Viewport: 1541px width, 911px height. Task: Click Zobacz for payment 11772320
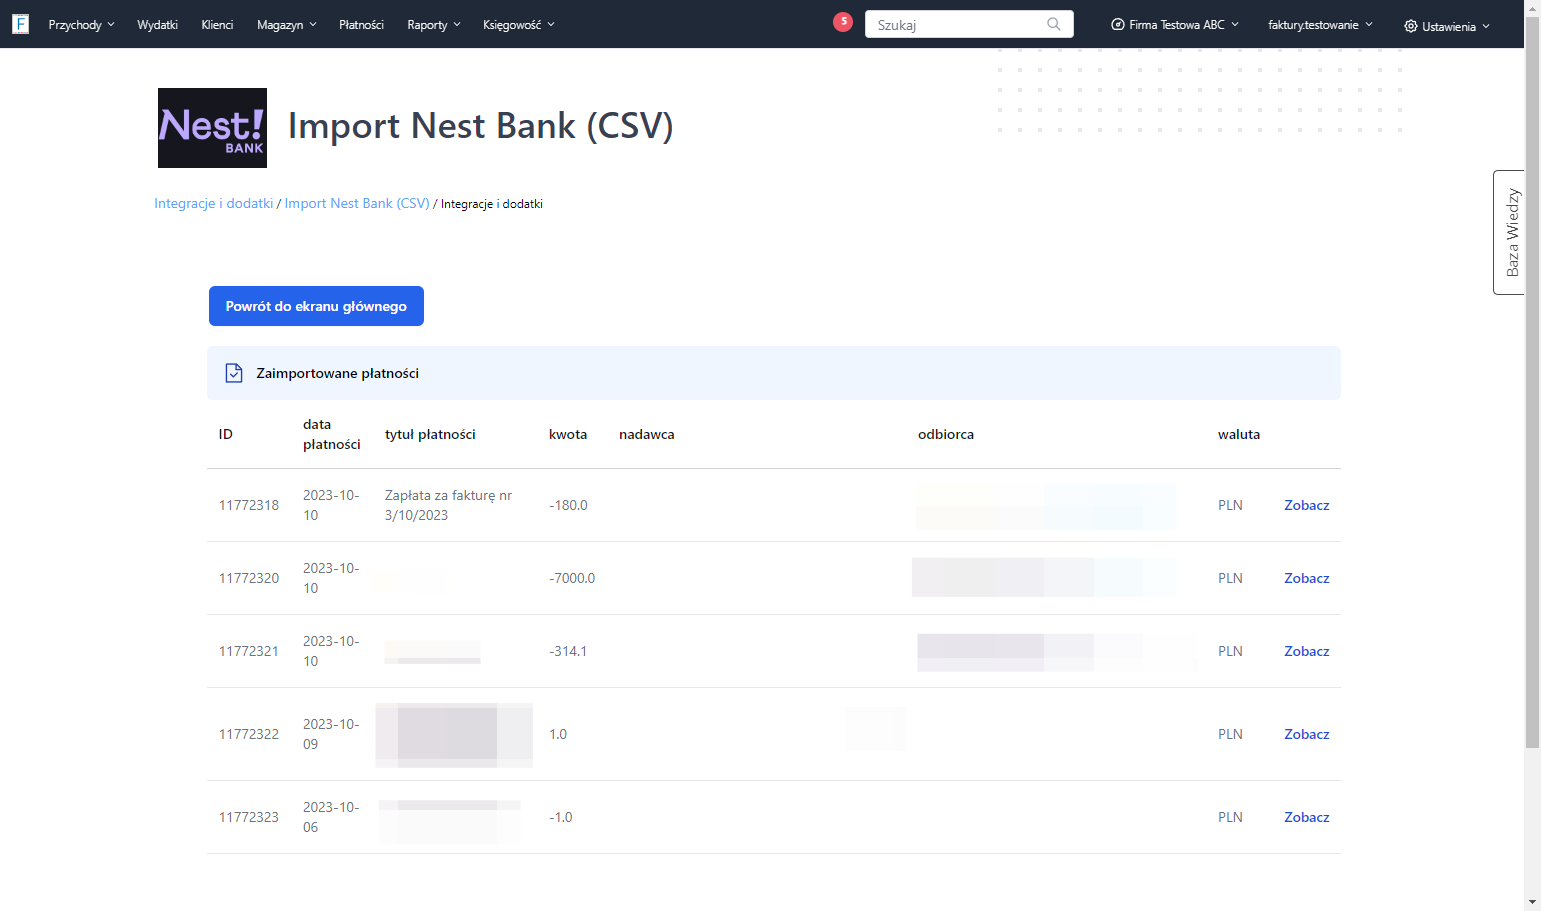tap(1306, 578)
